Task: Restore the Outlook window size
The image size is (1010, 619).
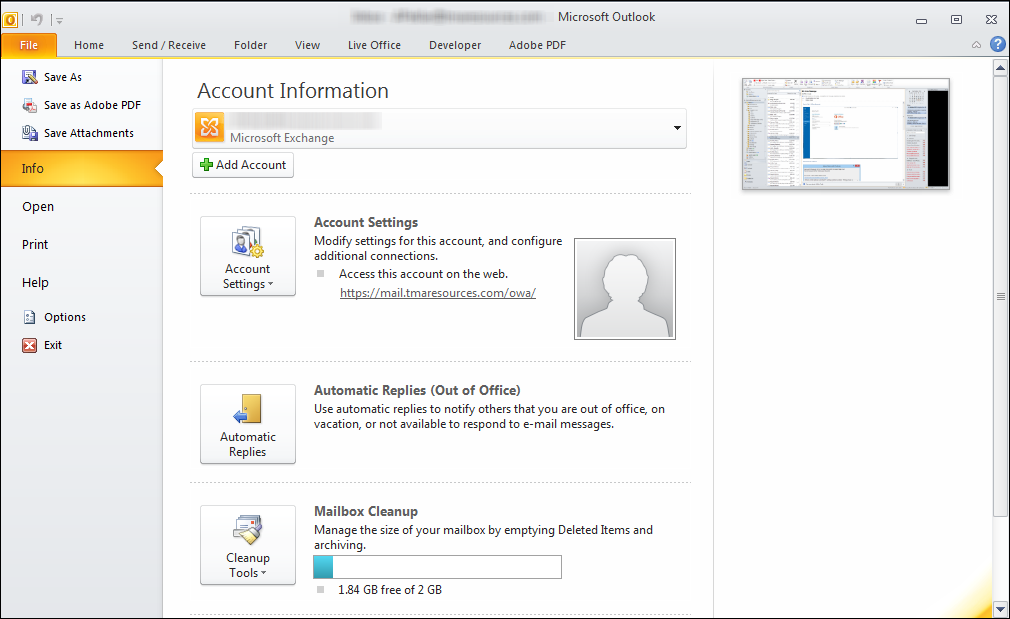Action: coord(957,20)
